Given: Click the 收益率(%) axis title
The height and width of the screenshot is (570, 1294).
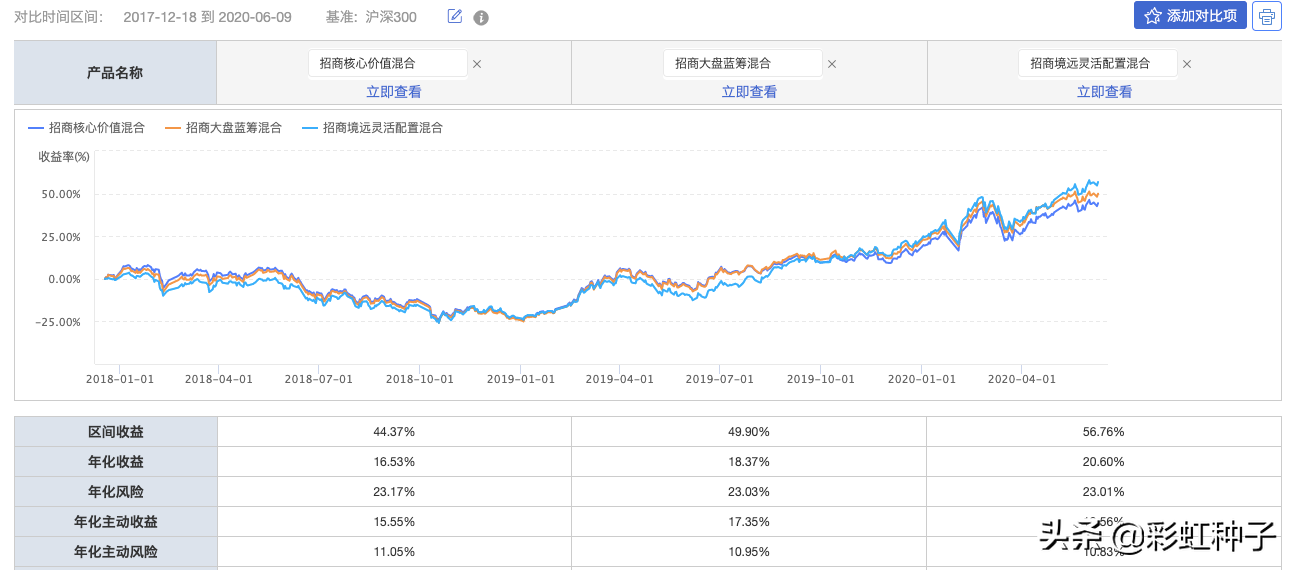Looking at the screenshot, I should [x=64, y=156].
